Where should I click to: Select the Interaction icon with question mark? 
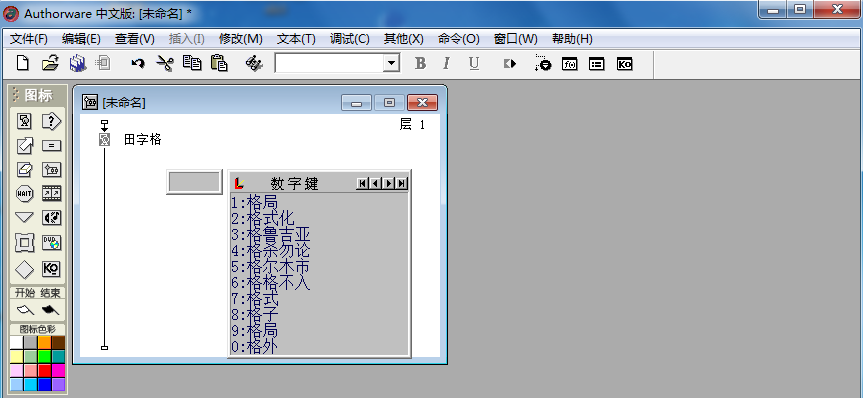(51, 121)
